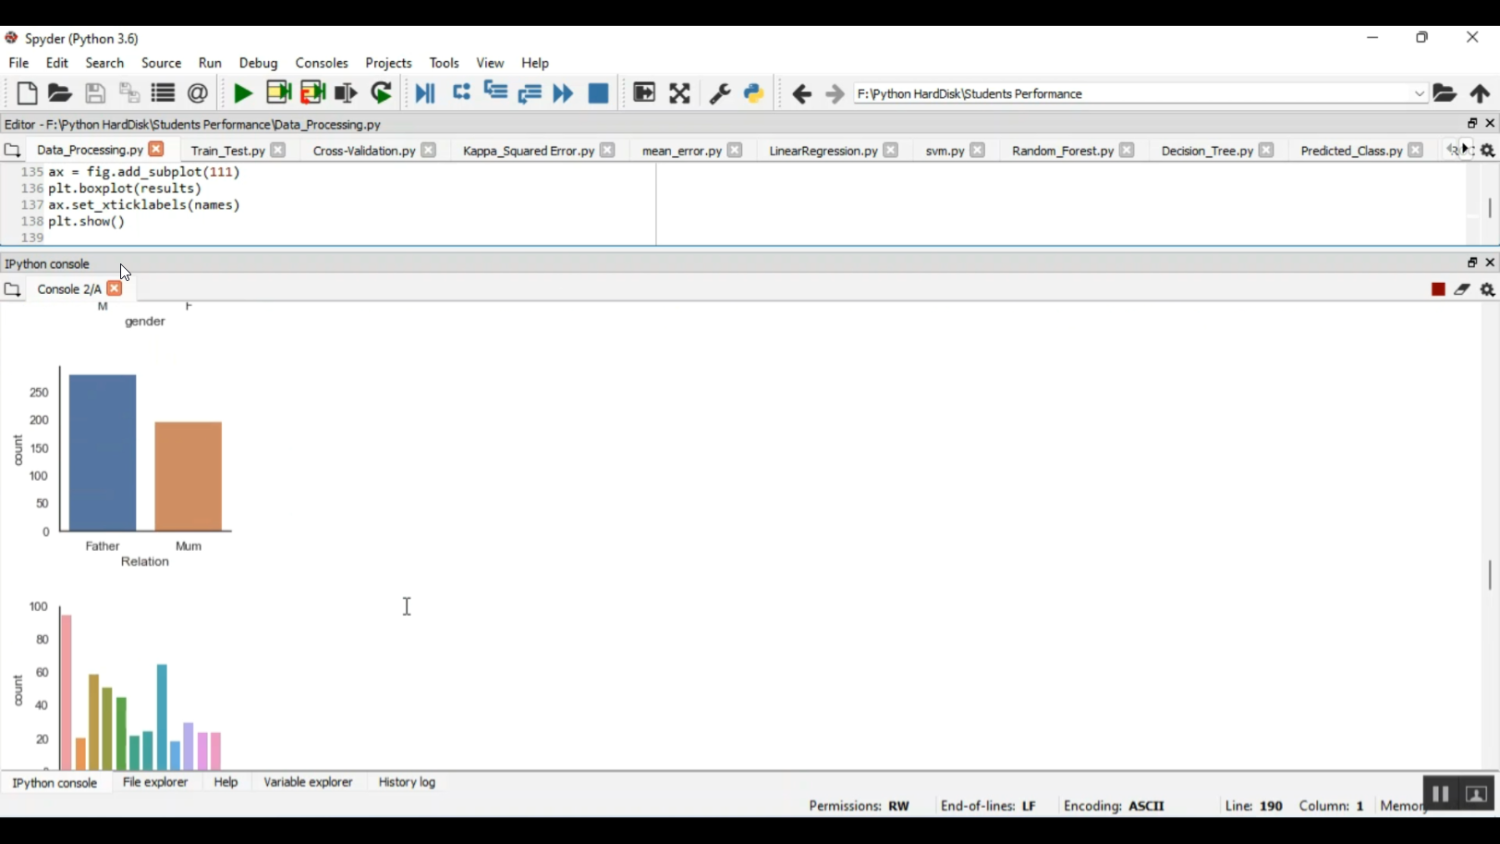Step into function in debugger
Screen dimensions: 1500x844
pyautogui.click(x=495, y=92)
